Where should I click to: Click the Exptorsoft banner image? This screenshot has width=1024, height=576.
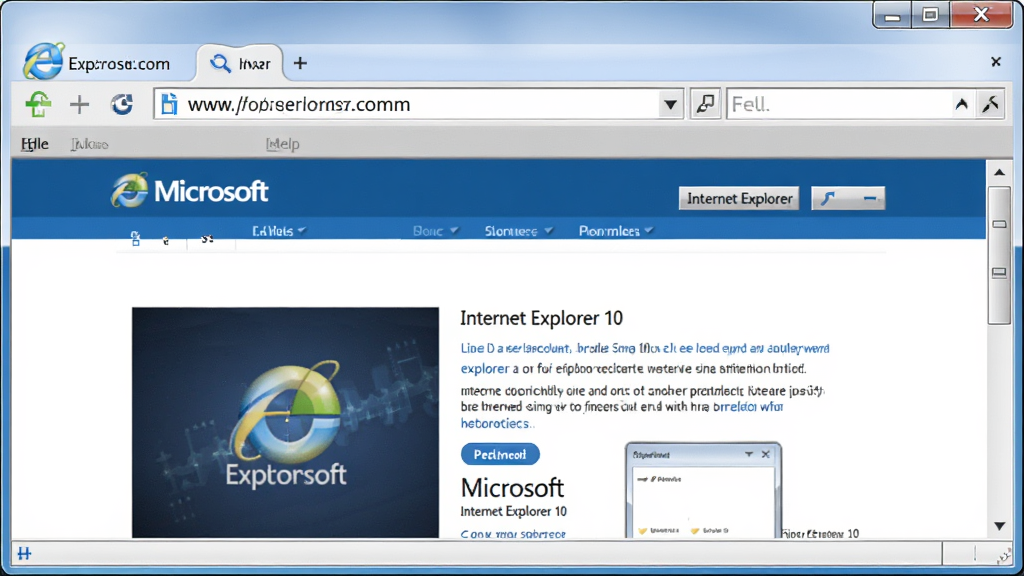coord(285,423)
